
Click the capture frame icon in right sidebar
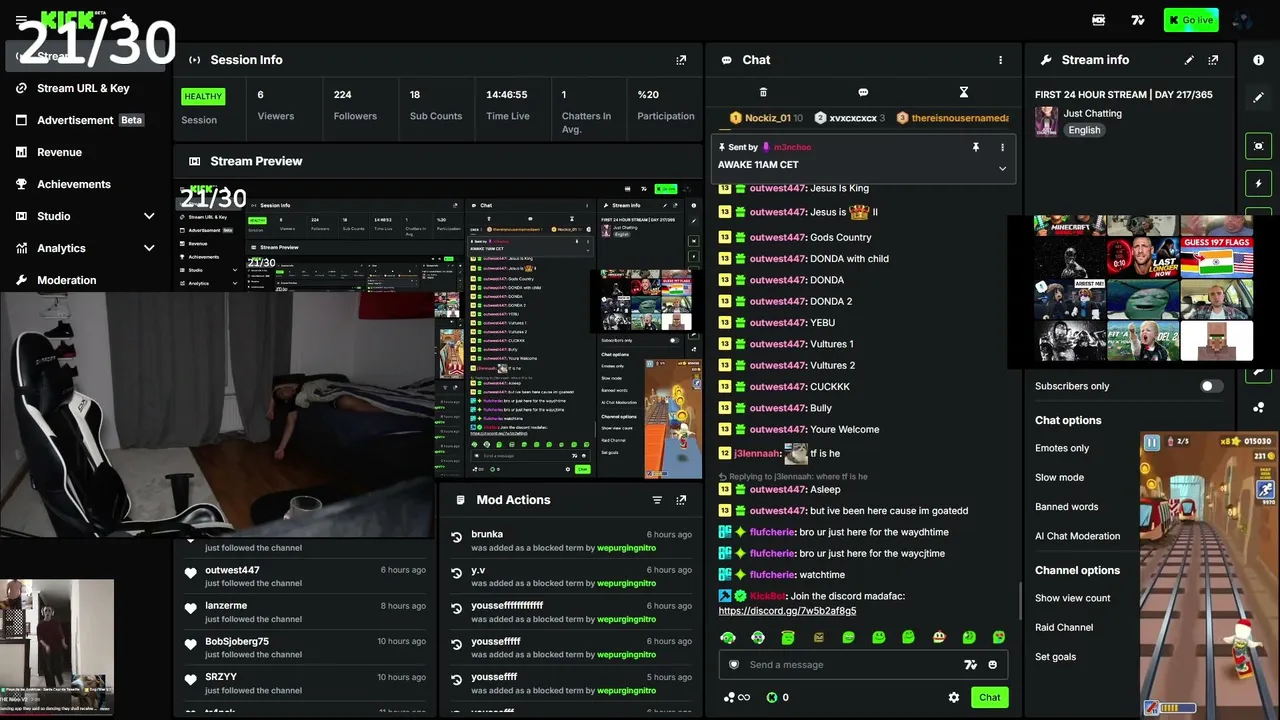1258,146
